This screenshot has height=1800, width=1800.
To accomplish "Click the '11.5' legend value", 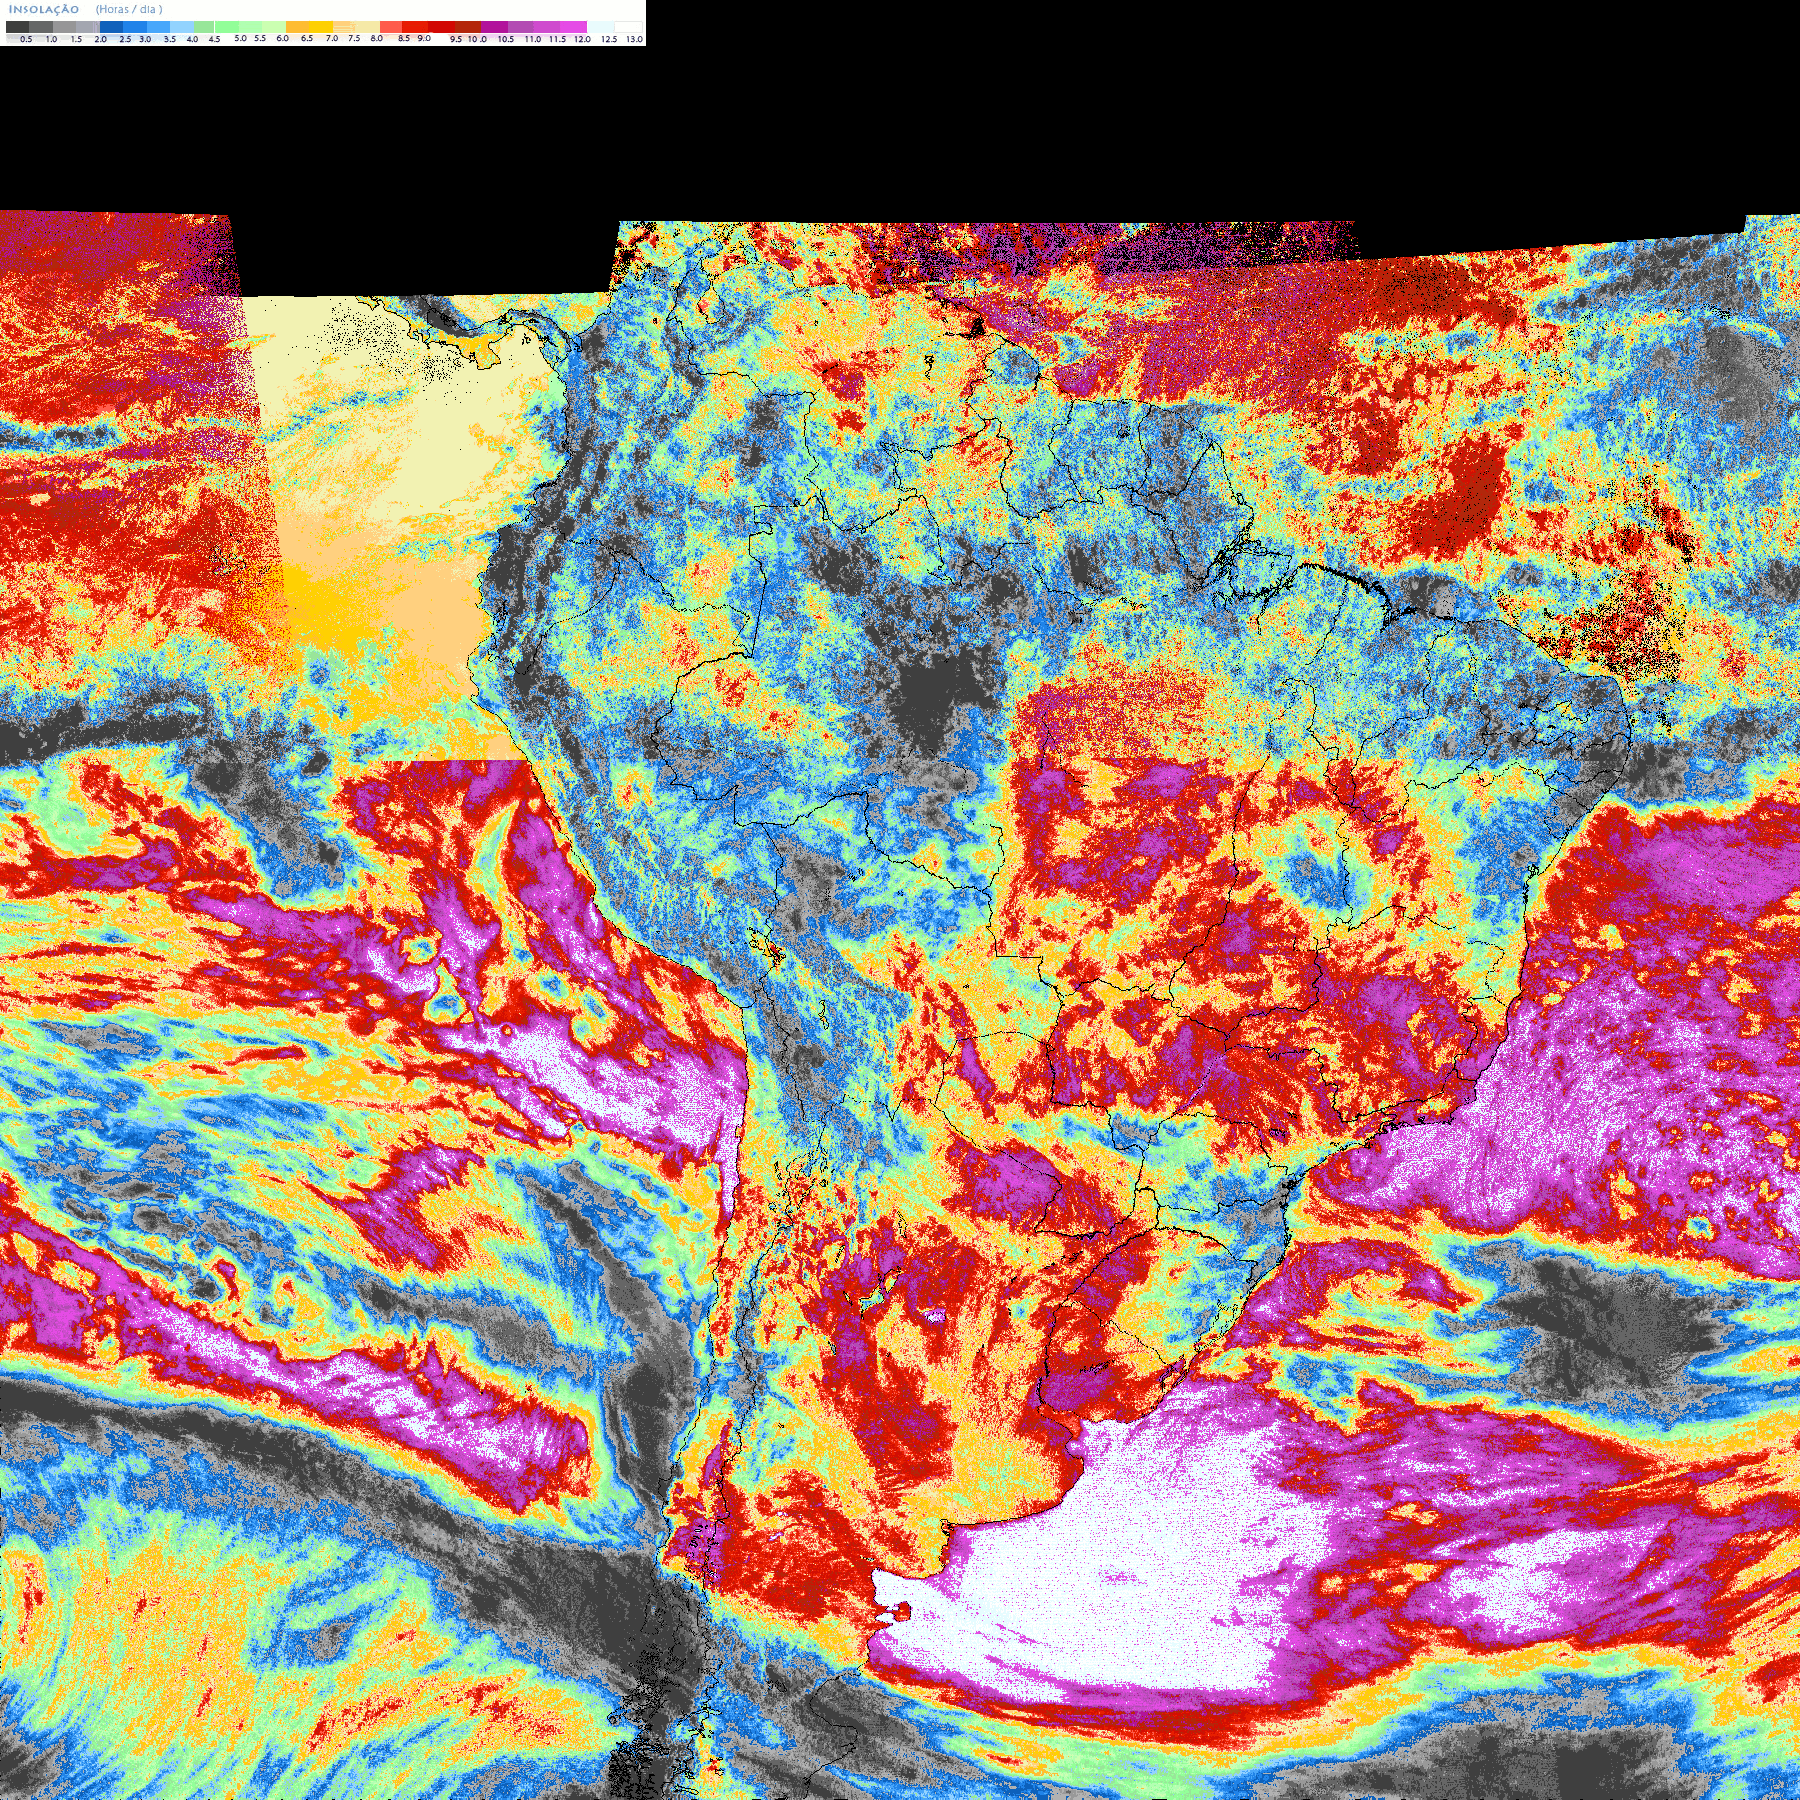I will (557, 39).
